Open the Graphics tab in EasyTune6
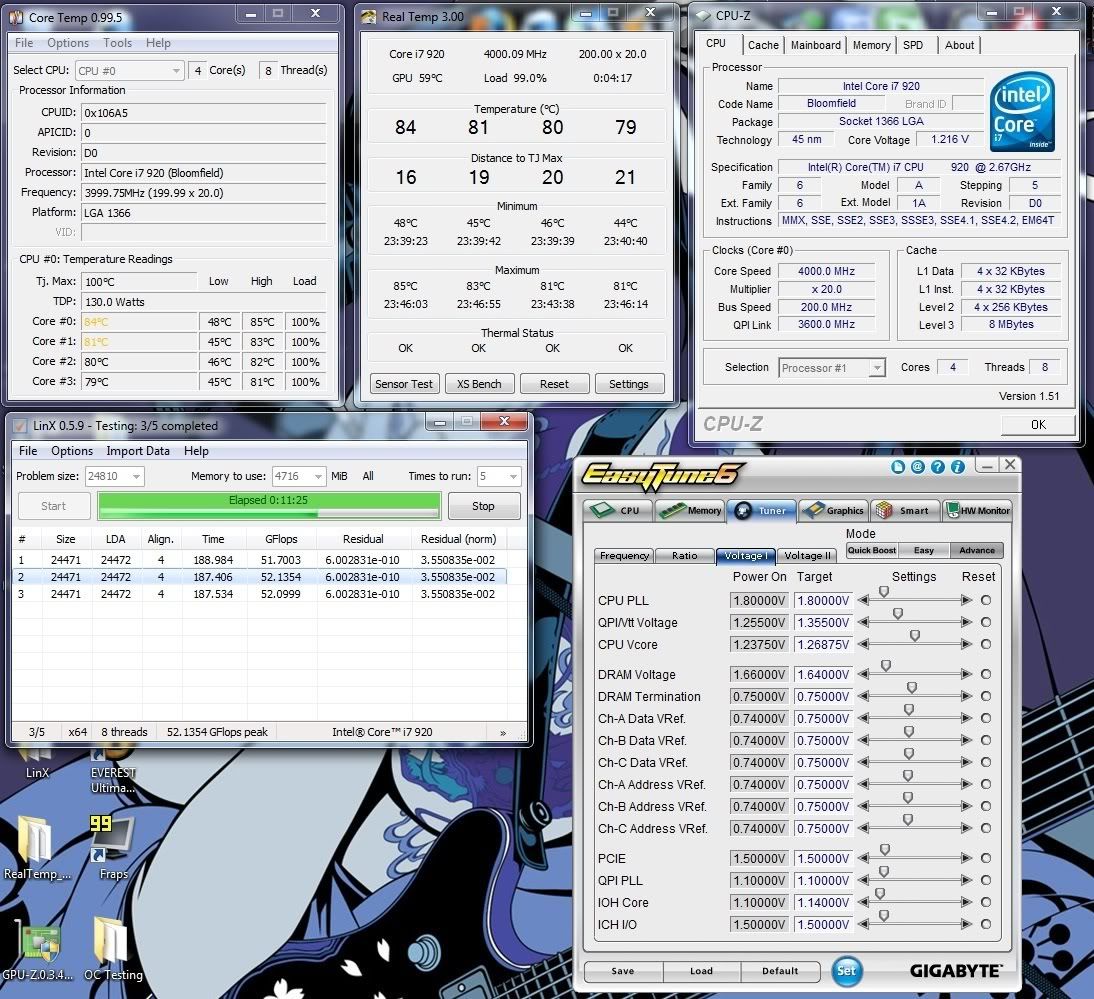The height and width of the screenshot is (999, 1094). pyautogui.click(x=834, y=511)
